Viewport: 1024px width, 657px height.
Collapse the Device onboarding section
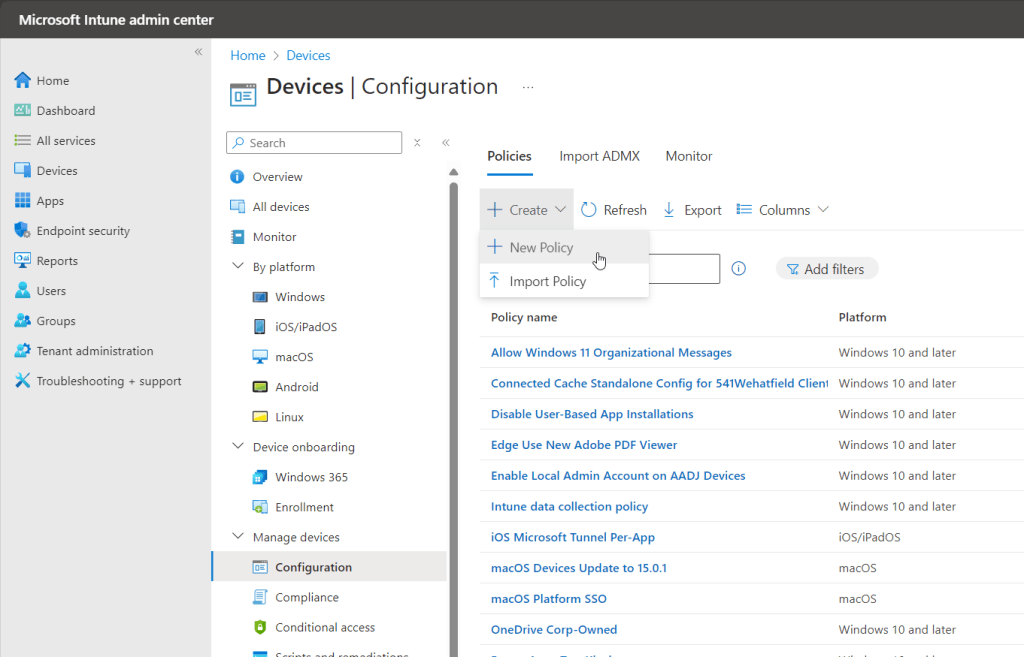point(238,447)
